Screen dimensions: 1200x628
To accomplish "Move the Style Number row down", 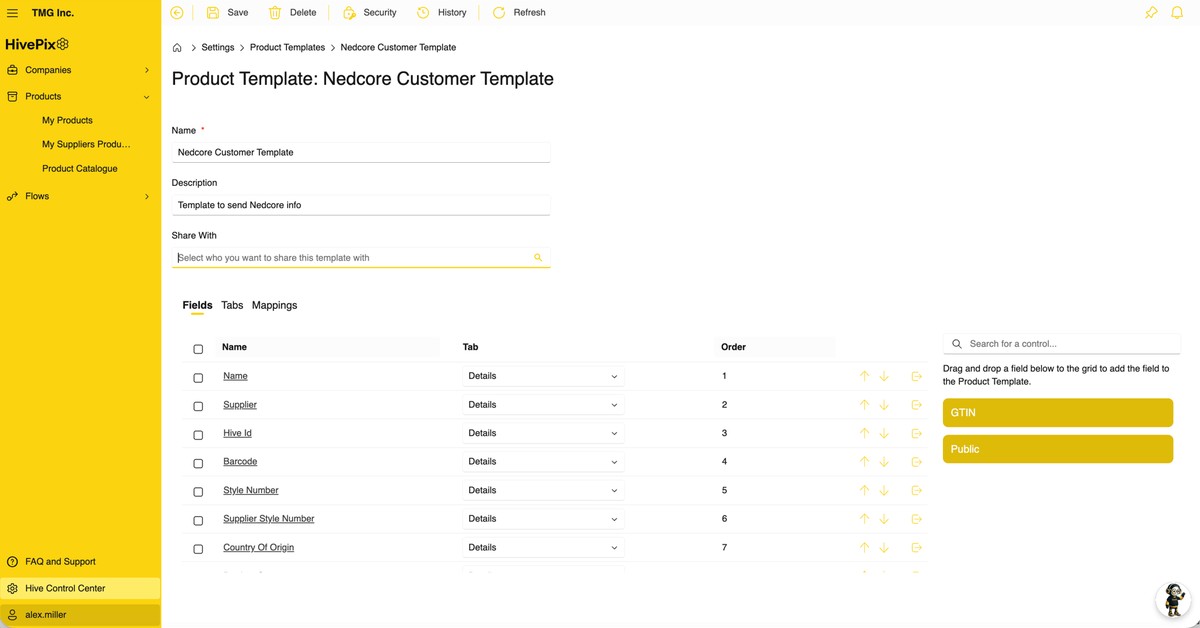I will click(884, 490).
